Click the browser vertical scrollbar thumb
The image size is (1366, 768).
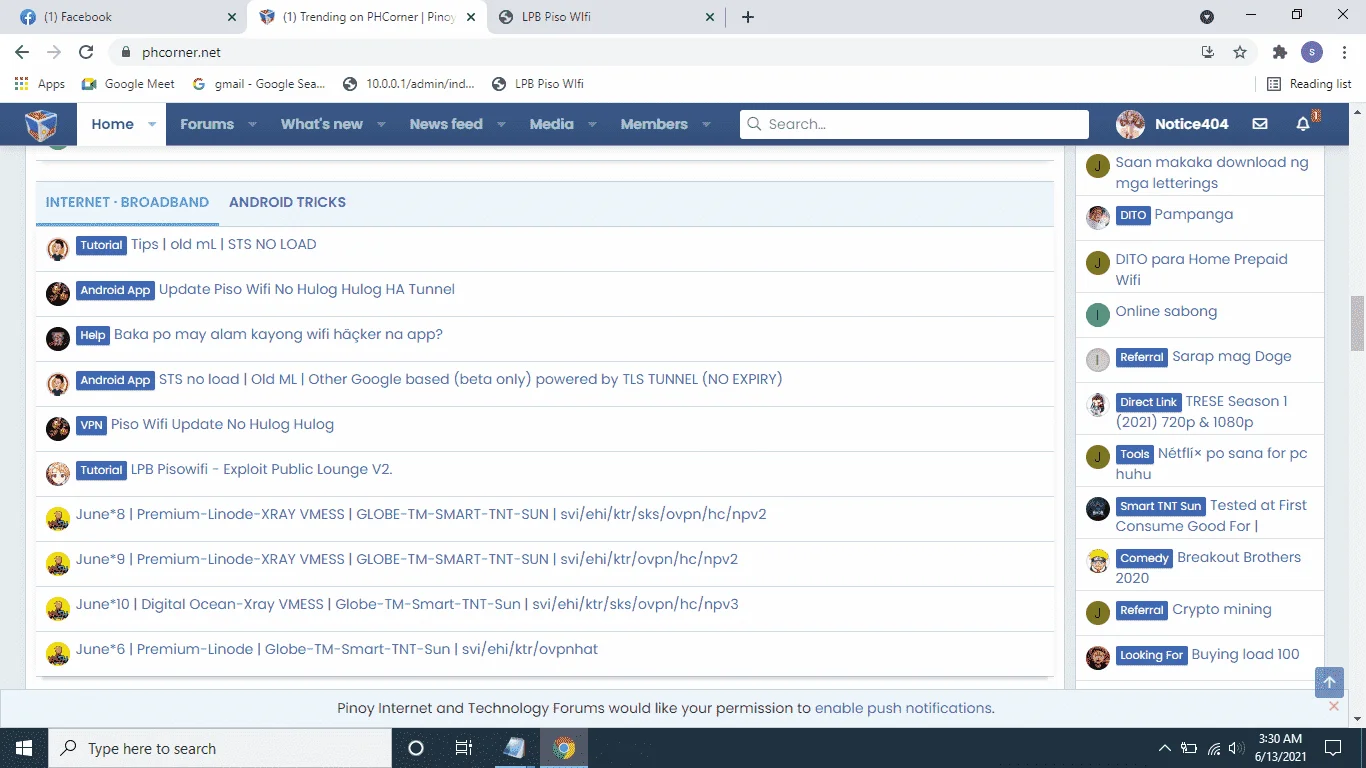[x=1357, y=323]
